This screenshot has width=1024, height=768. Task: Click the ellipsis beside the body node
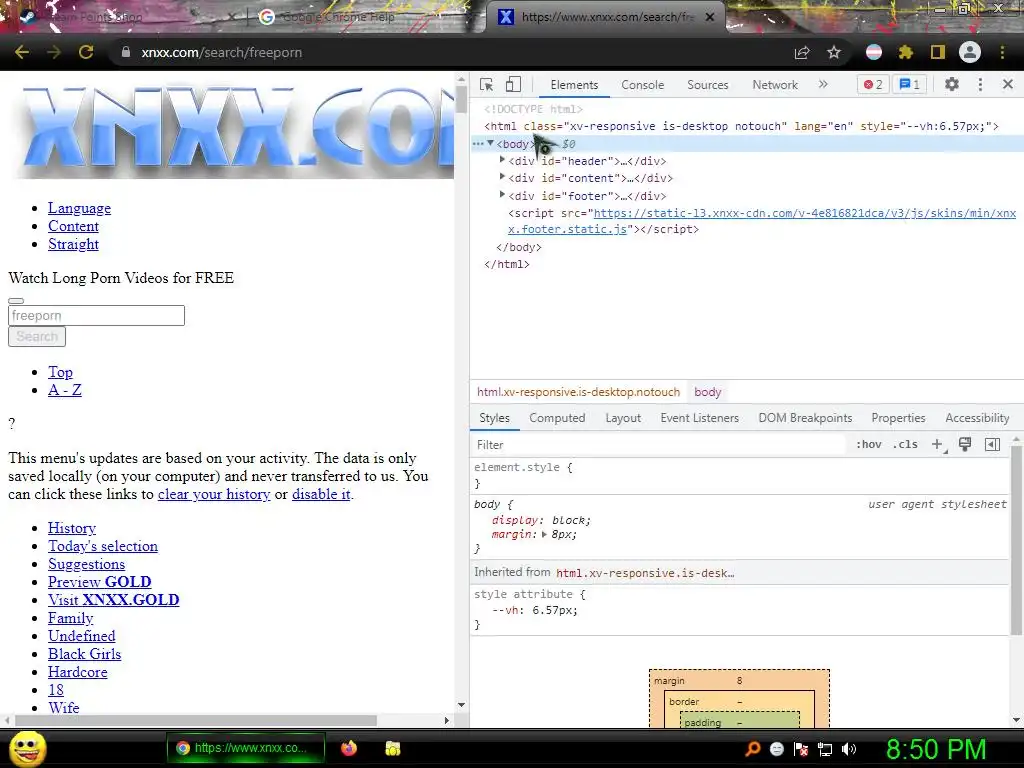(x=478, y=144)
